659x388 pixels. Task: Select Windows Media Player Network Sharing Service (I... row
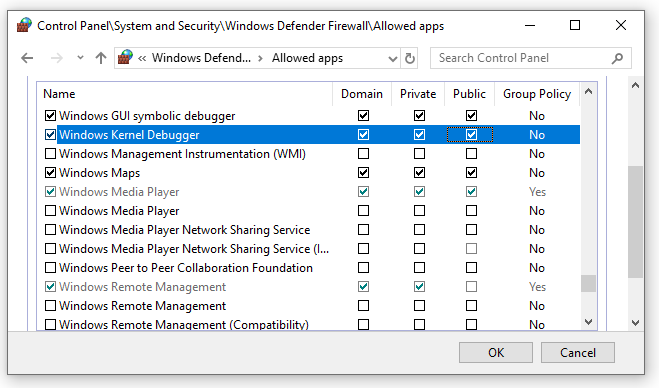tap(194, 249)
